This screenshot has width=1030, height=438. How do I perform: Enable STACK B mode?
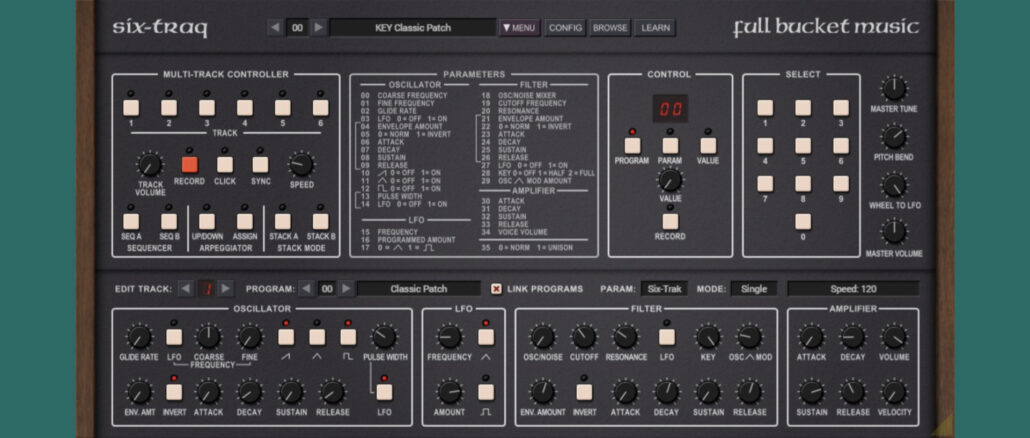pyautogui.click(x=321, y=221)
